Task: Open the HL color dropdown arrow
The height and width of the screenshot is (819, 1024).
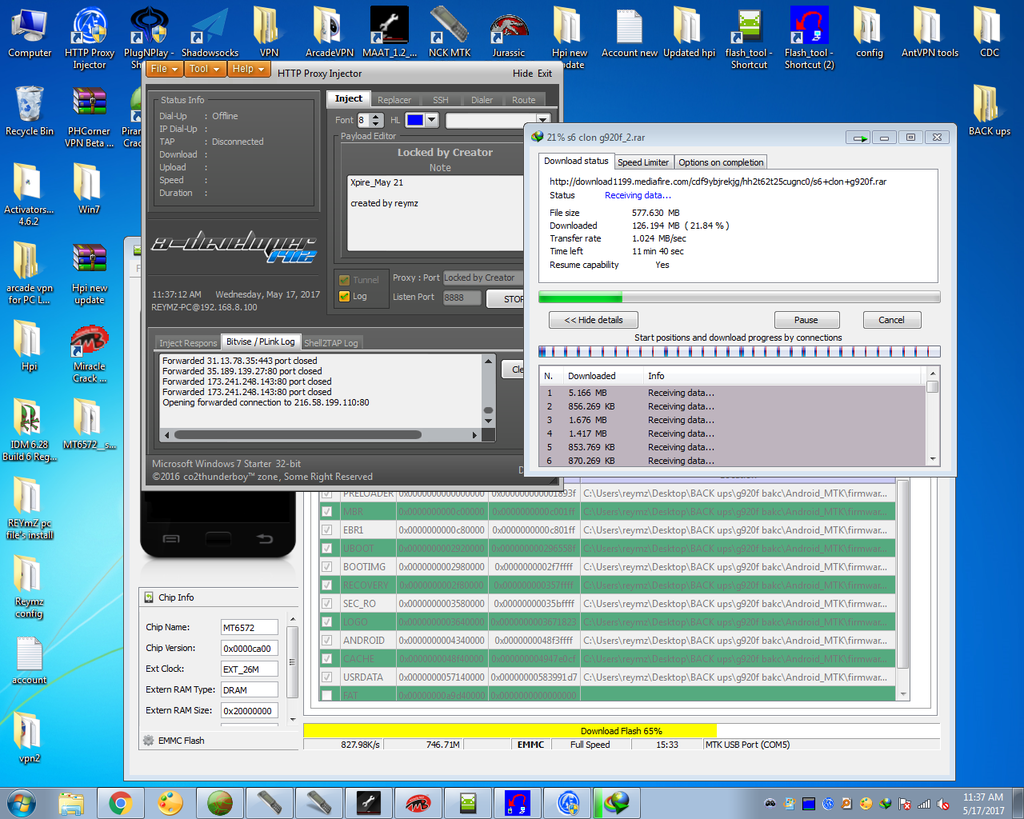Action: [x=431, y=120]
